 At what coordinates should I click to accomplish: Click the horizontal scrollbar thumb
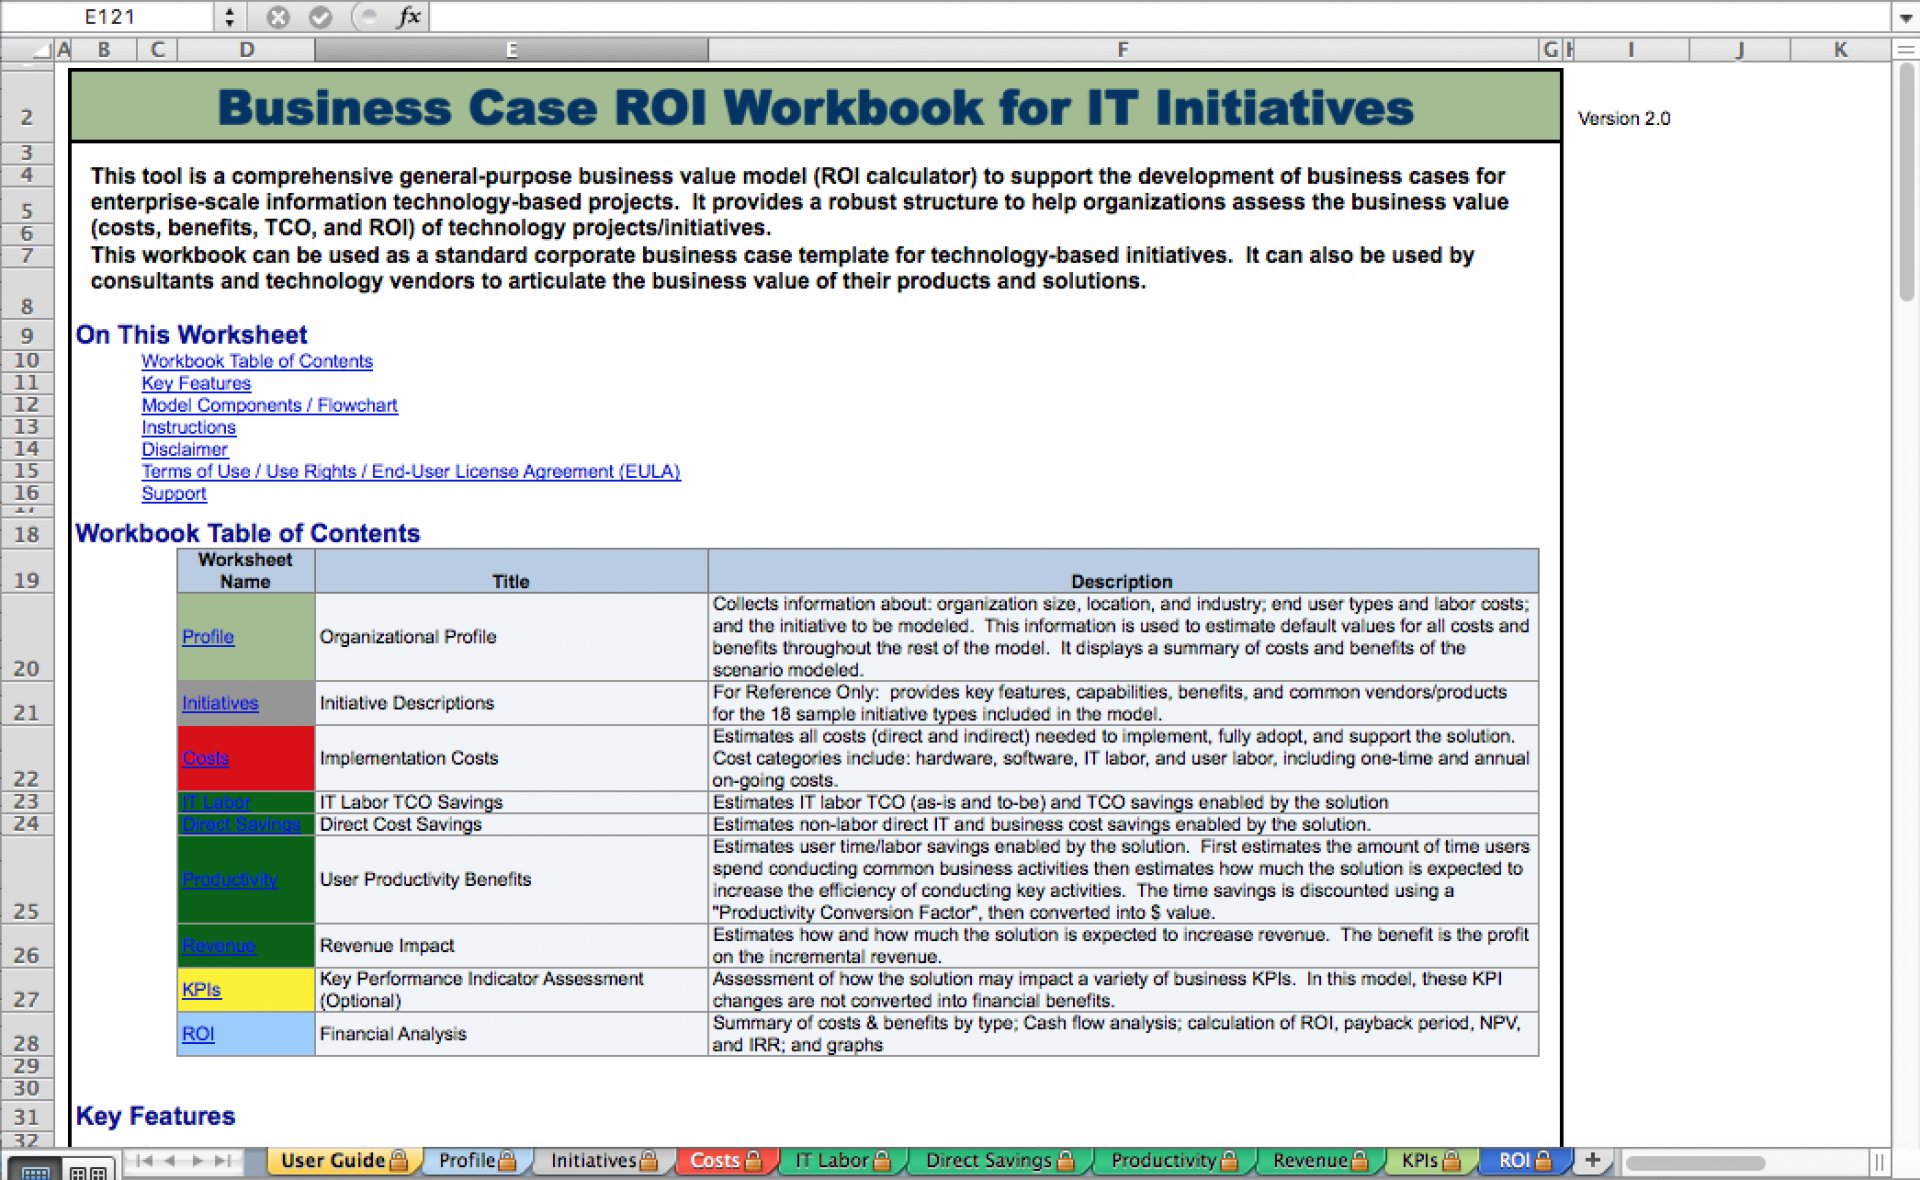point(1695,1162)
